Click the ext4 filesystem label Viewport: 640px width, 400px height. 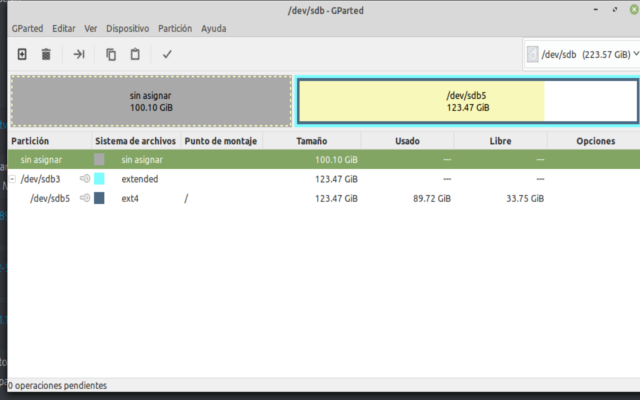tap(130, 198)
